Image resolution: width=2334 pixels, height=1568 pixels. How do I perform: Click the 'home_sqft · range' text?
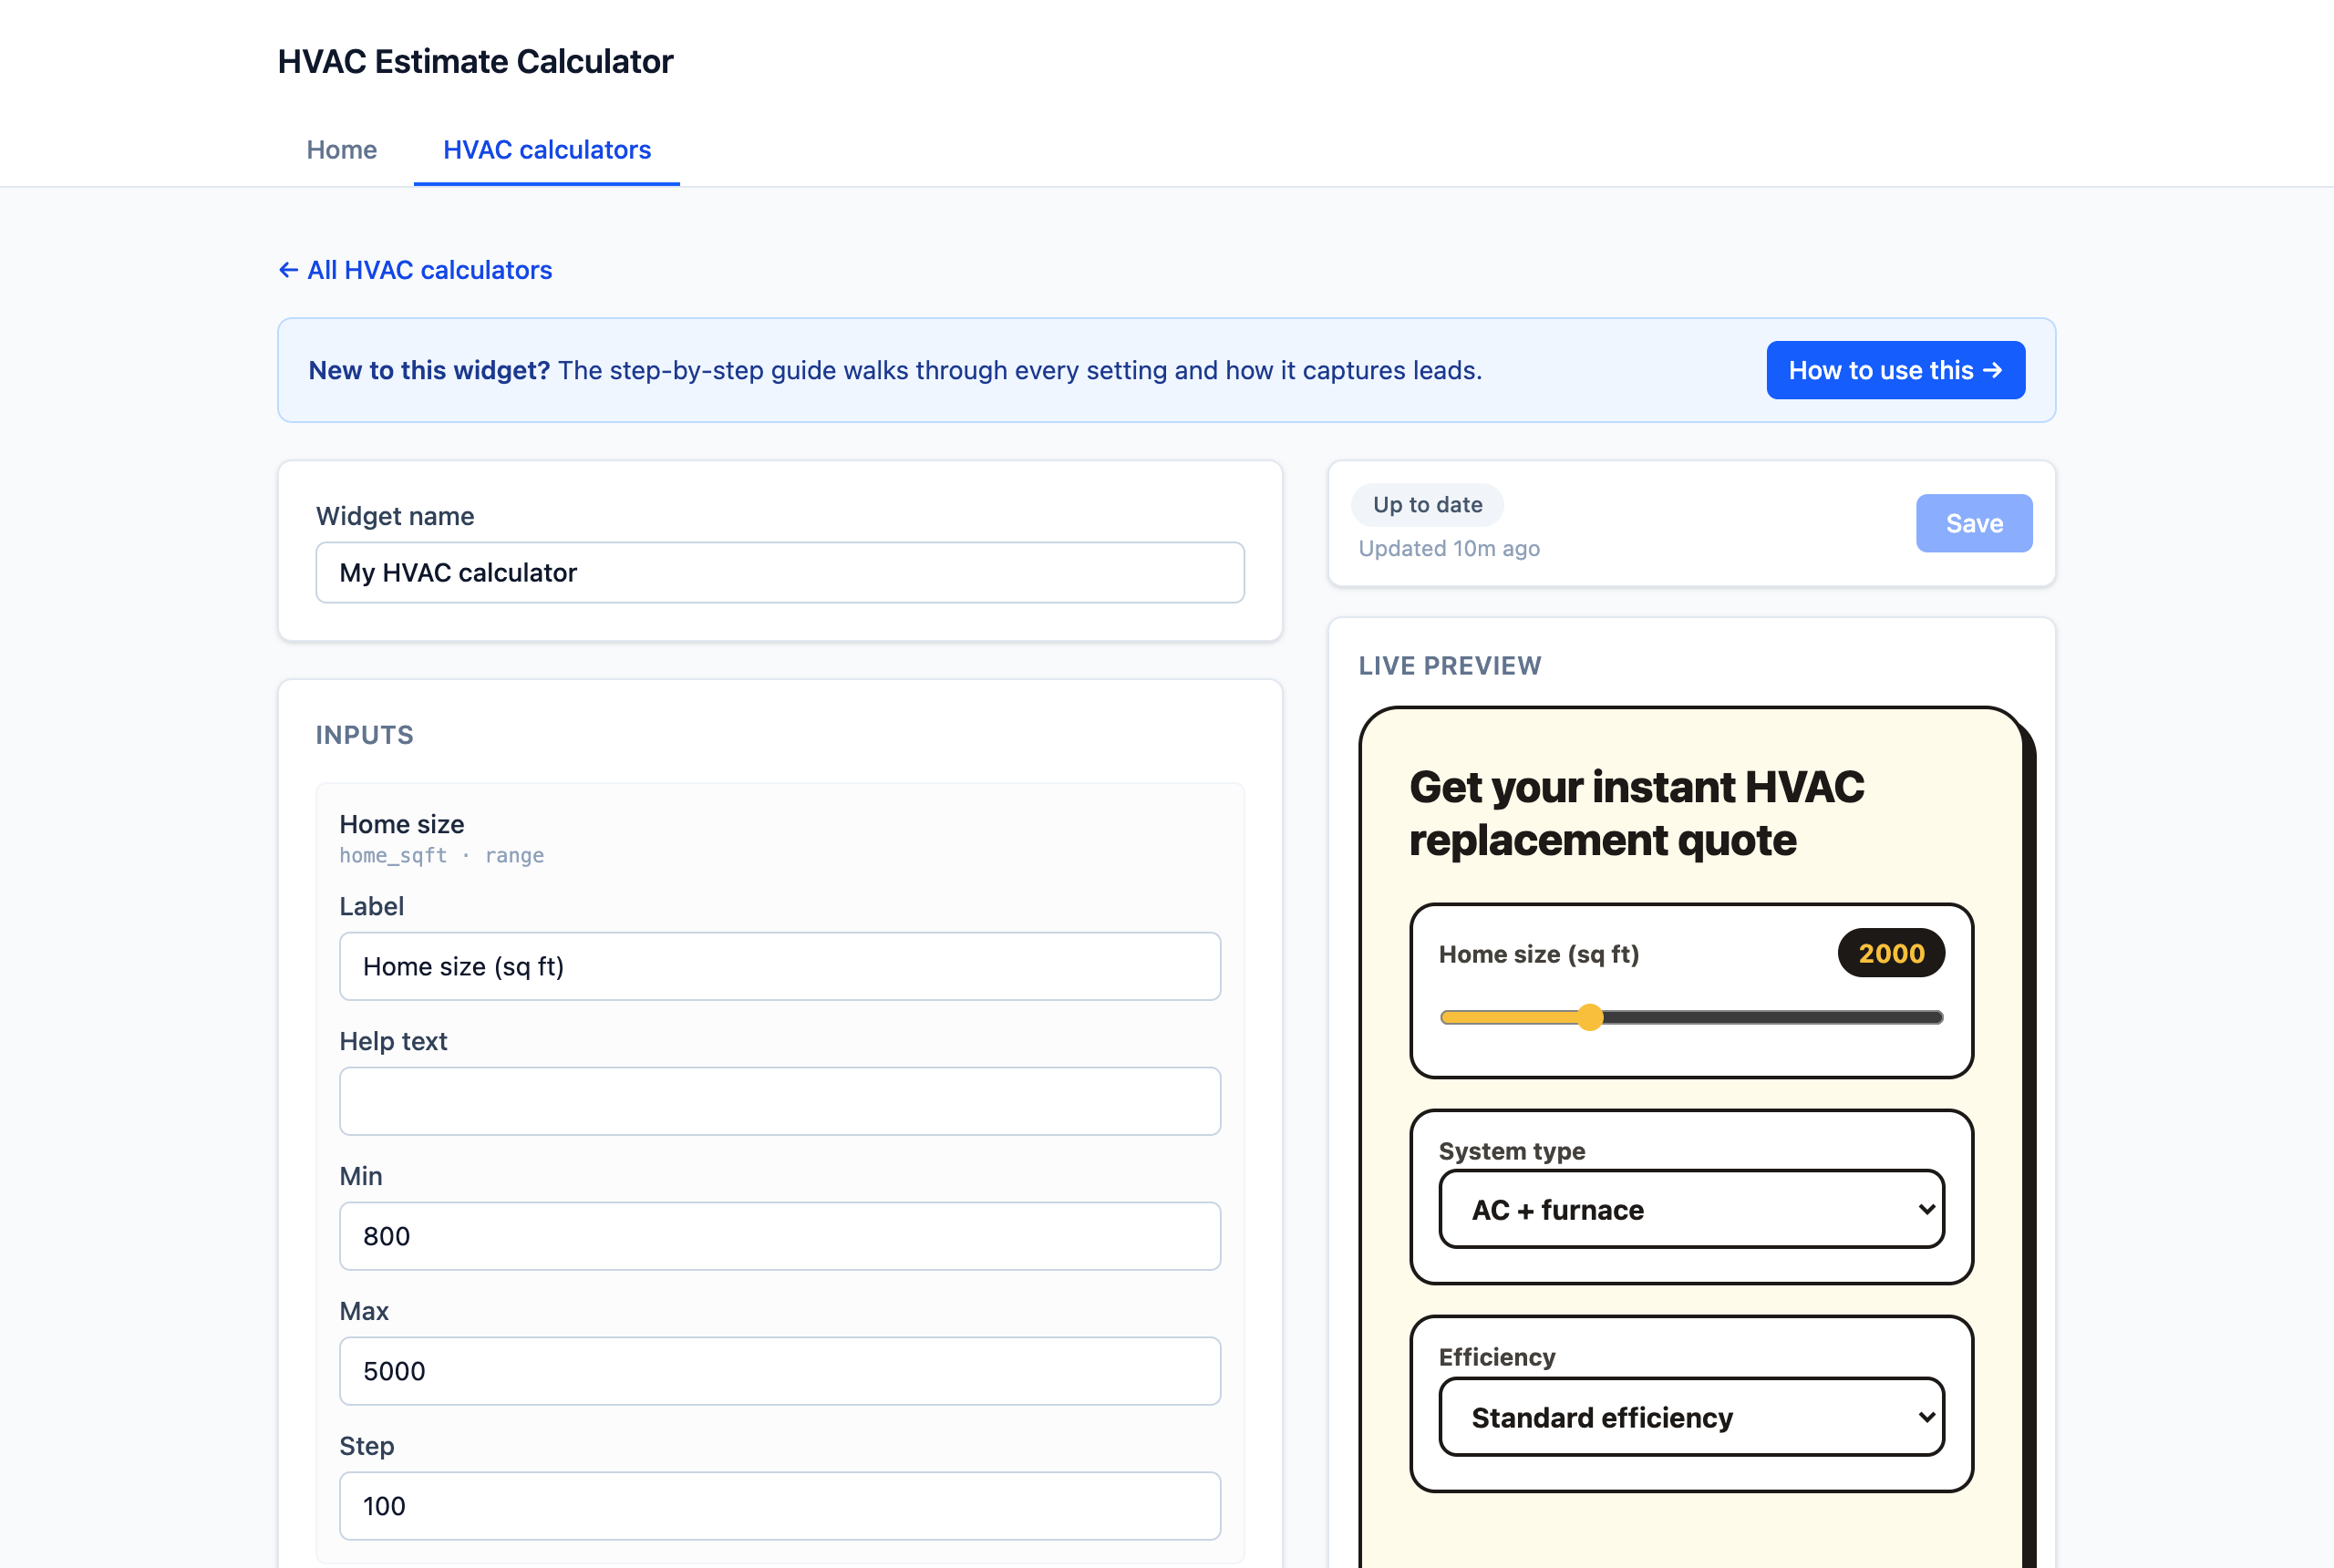(442, 855)
